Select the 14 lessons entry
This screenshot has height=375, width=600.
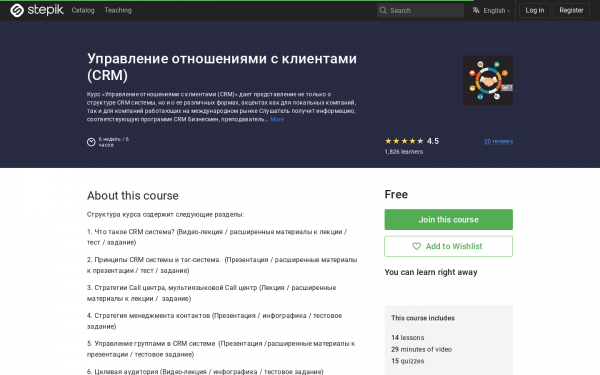(x=408, y=338)
